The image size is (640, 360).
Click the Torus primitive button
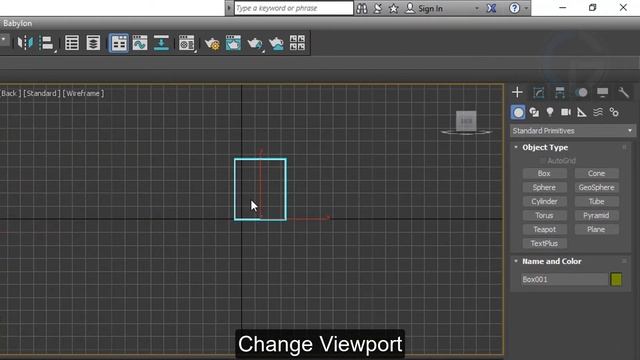544,215
